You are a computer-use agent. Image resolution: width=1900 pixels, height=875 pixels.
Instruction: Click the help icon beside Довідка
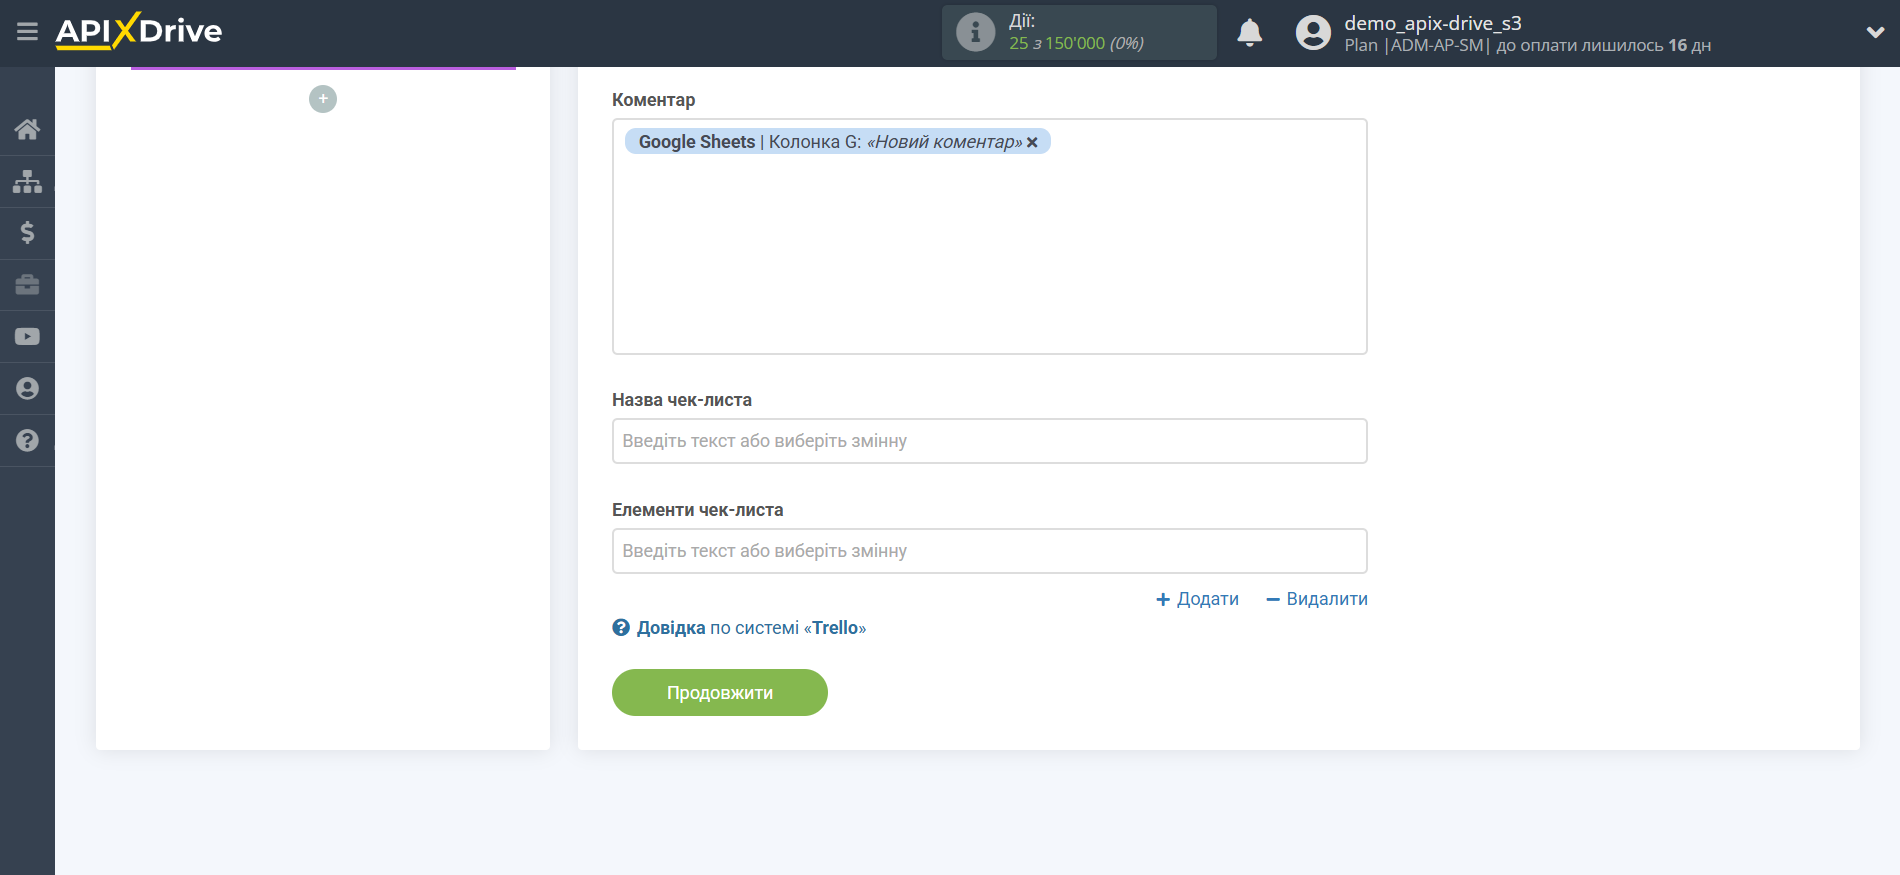pyautogui.click(x=621, y=628)
